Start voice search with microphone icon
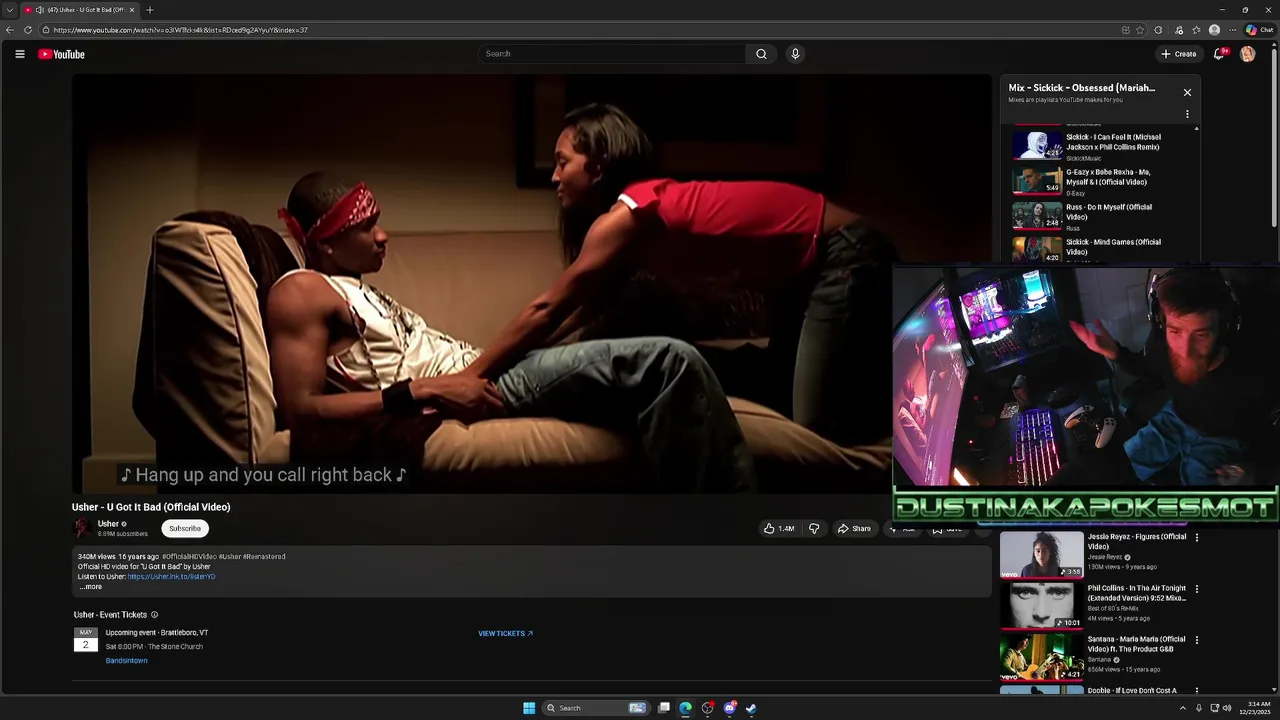Image resolution: width=1280 pixels, height=720 pixels. [x=795, y=54]
